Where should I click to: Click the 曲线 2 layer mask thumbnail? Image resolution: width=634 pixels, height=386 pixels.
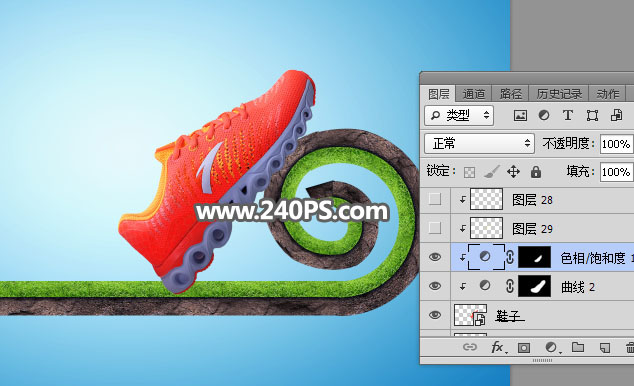[x=535, y=286]
